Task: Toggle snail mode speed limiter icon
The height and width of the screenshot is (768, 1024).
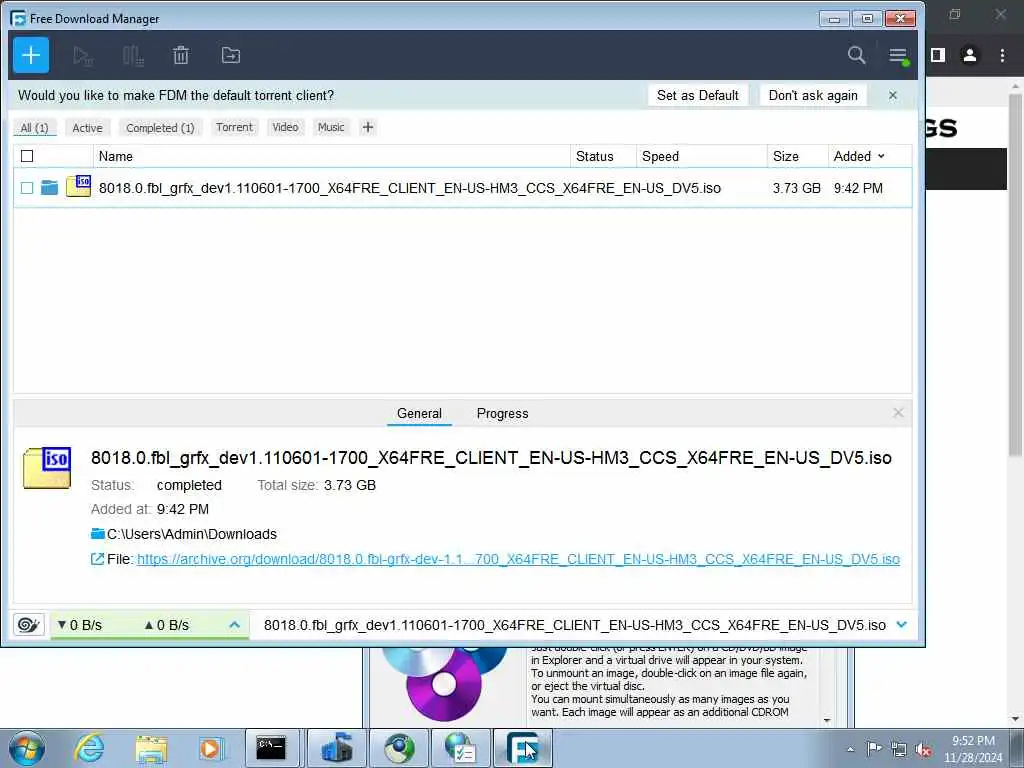Action: [29, 625]
